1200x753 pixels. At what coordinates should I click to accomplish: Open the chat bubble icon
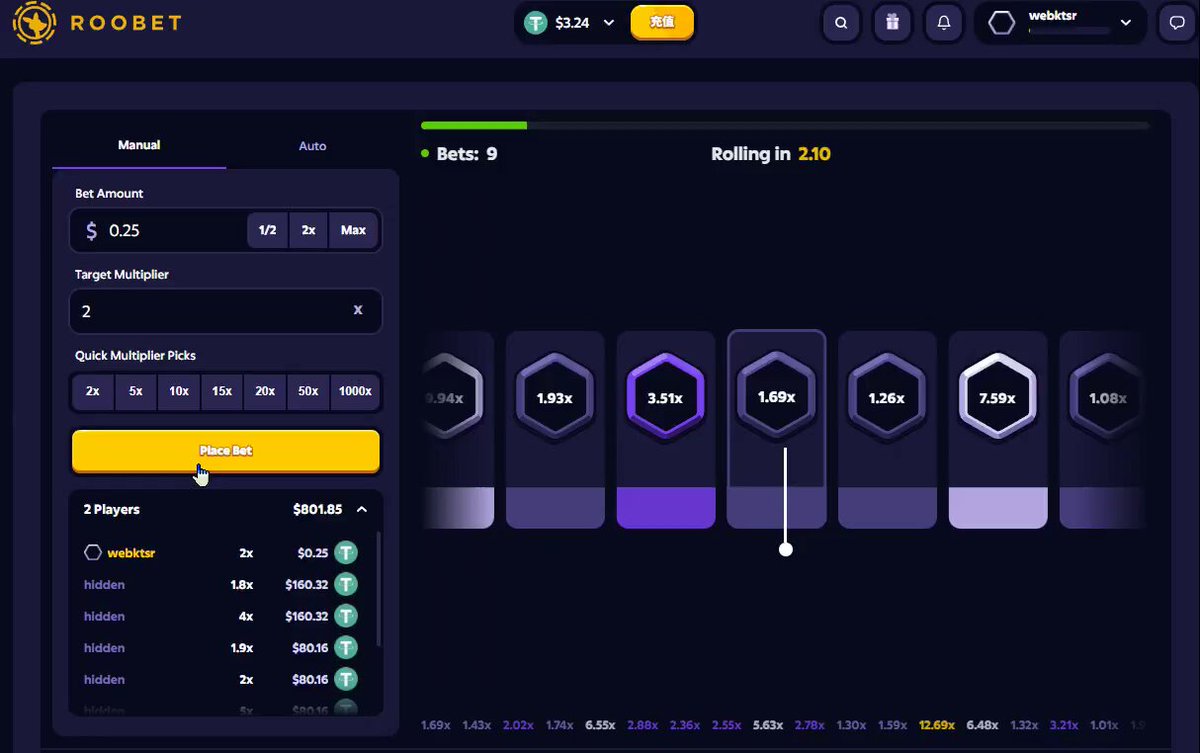click(x=1178, y=24)
